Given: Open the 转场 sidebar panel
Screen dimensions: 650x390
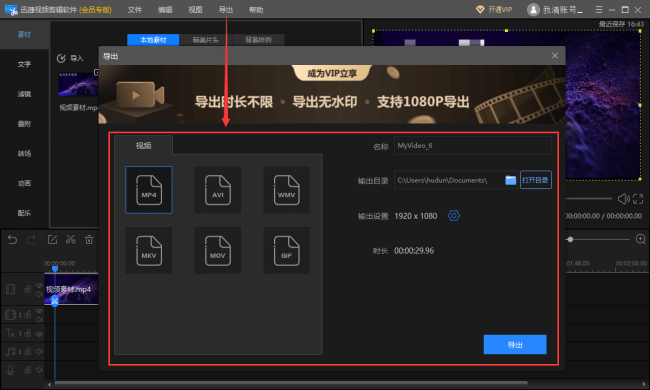Looking at the screenshot, I should (24, 153).
